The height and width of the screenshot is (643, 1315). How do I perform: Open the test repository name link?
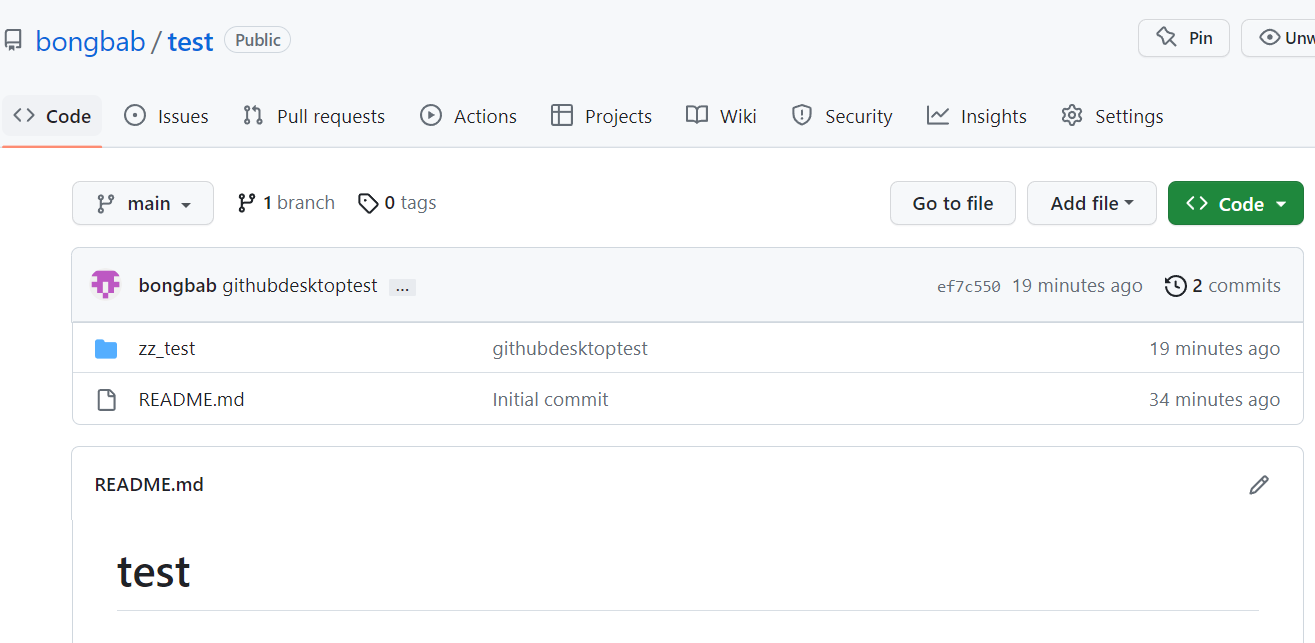[x=190, y=41]
